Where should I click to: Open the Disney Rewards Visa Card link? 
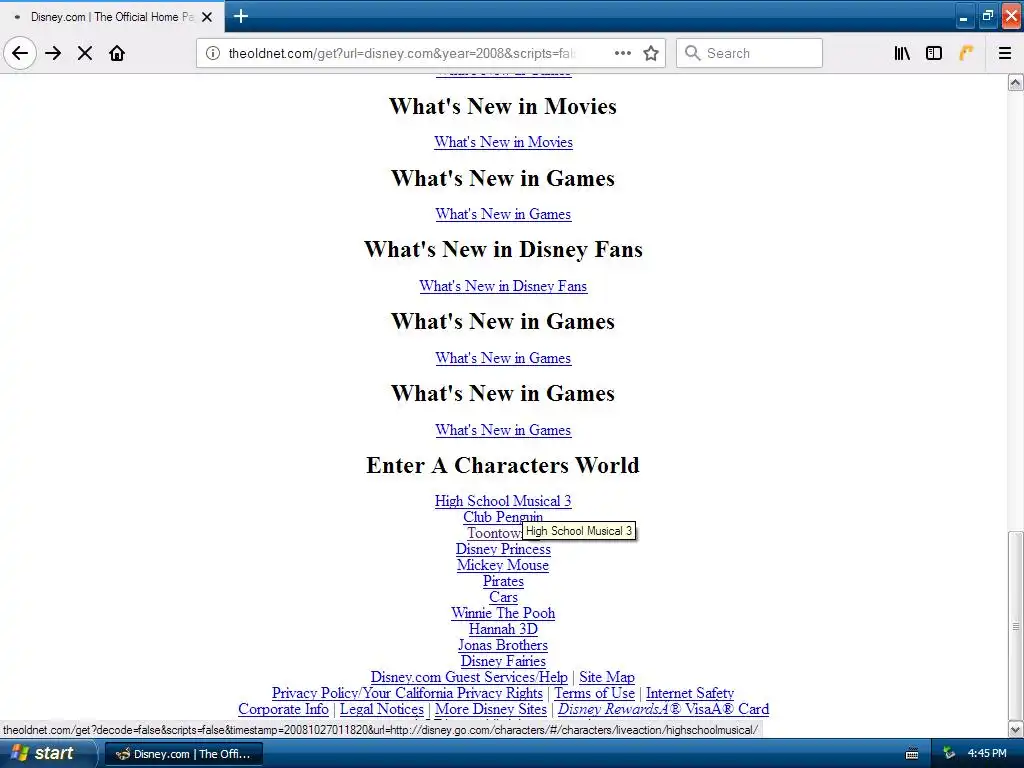[x=663, y=709]
